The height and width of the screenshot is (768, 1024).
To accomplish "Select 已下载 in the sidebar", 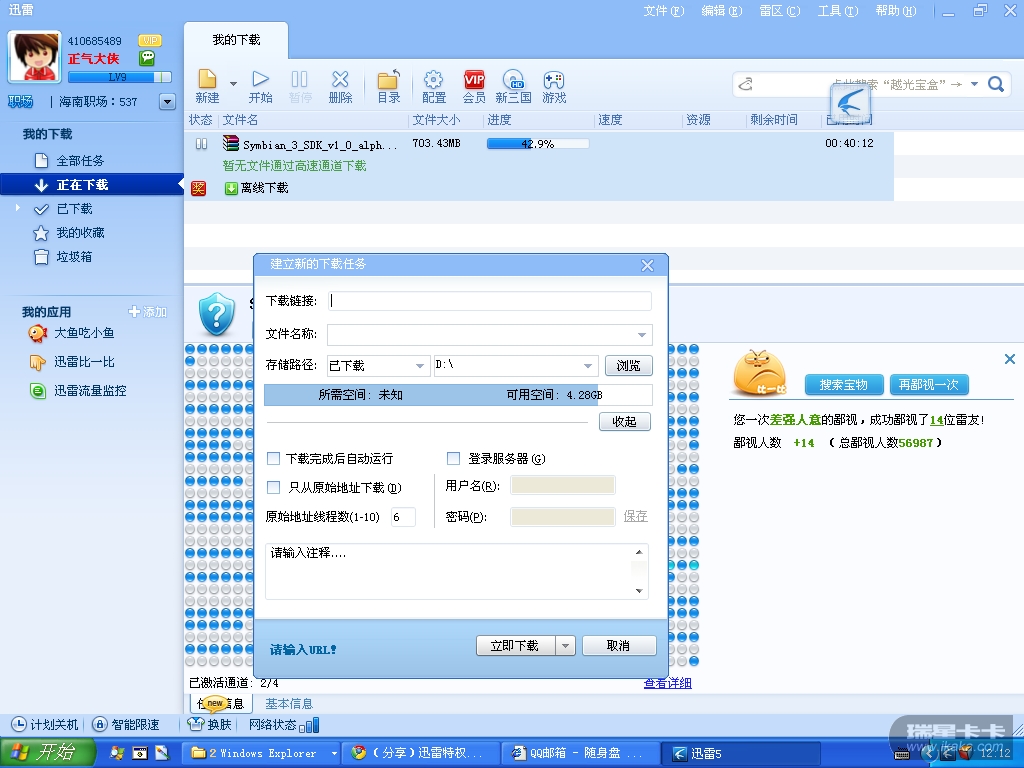I will pos(74,209).
